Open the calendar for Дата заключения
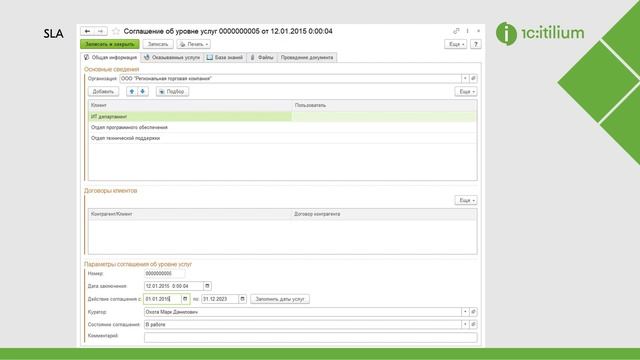The image size is (640, 360). 207,286
